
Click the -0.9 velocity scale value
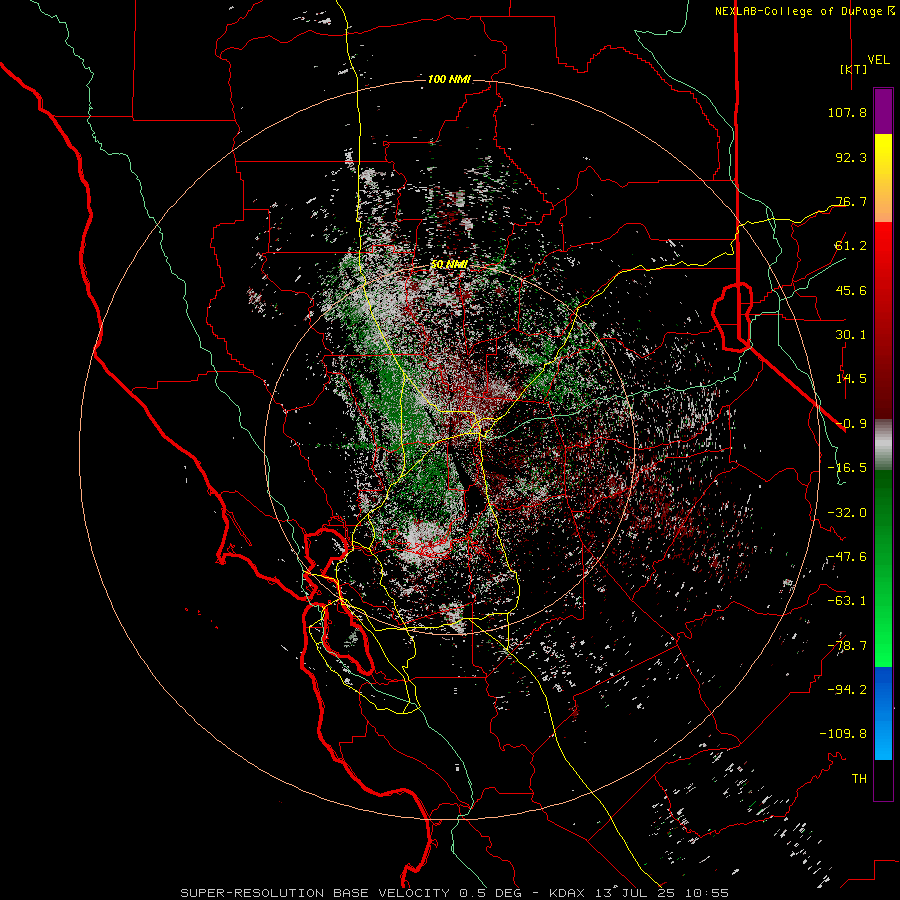click(851, 424)
